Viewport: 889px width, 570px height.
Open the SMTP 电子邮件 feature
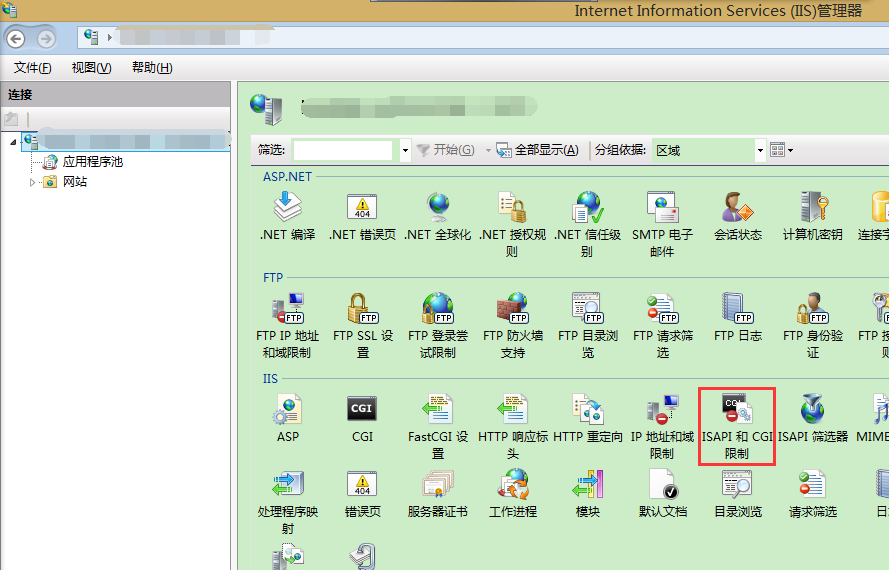pos(662,225)
